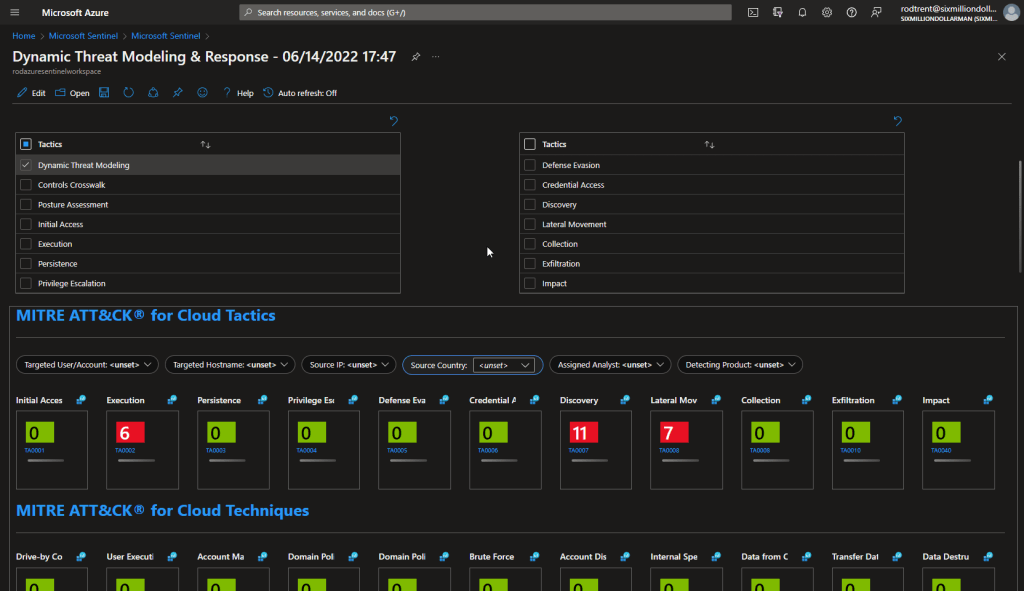Pin the workbook next to title
Viewport: 1024px width, 591px height.
pos(415,57)
